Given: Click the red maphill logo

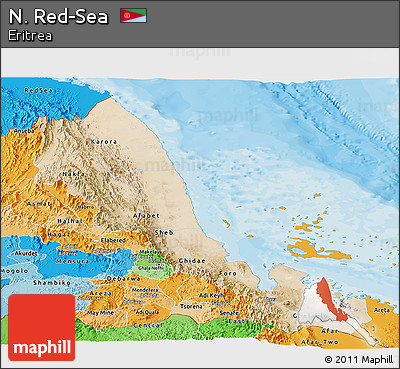Looking at the screenshot, I should click(x=42, y=327).
